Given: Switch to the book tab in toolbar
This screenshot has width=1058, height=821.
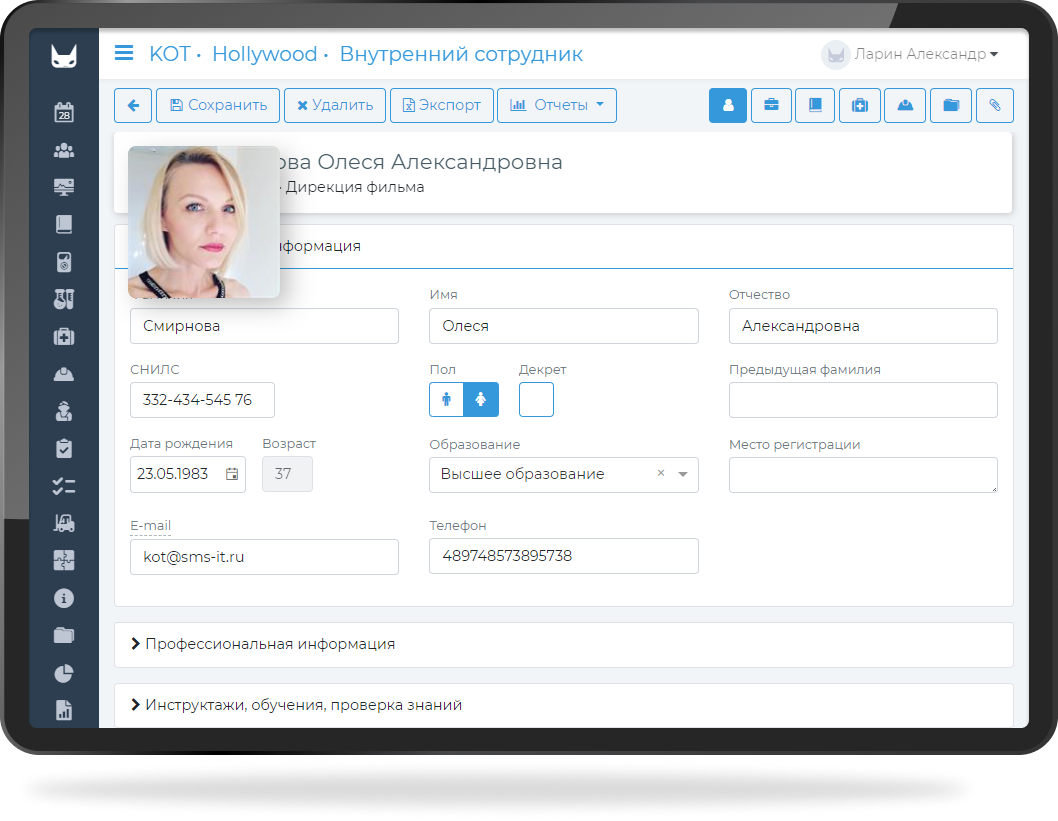Looking at the screenshot, I should click(815, 105).
